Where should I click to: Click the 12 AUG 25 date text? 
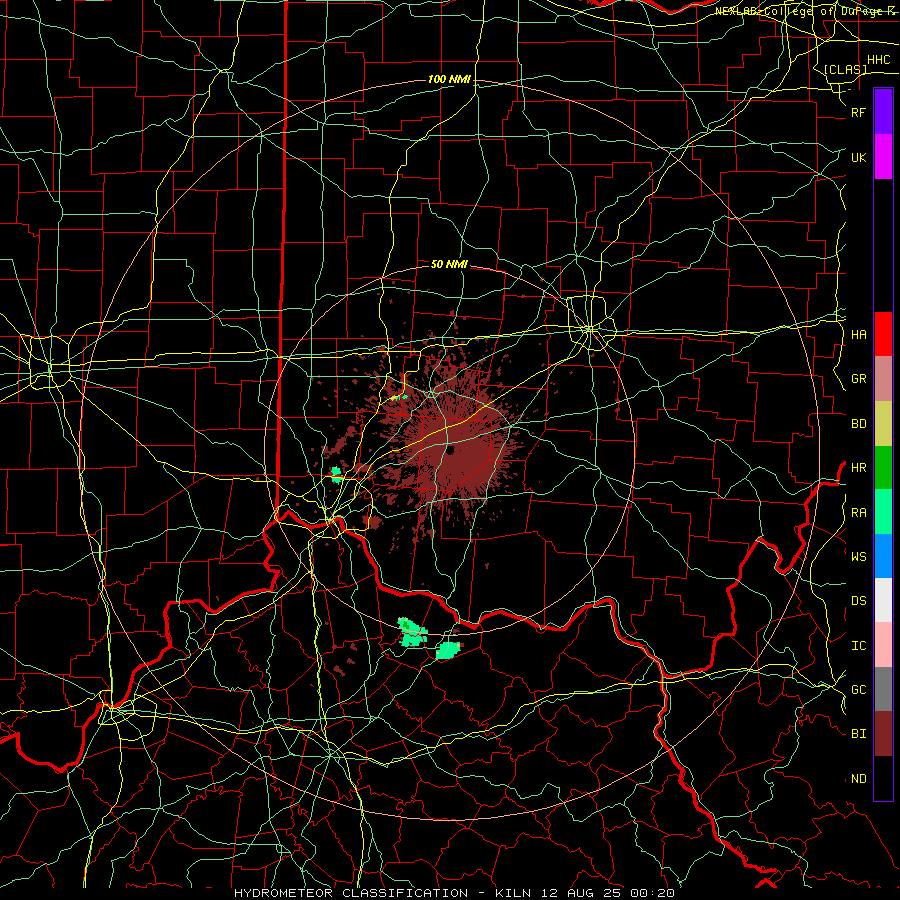(x=581, y=893)
